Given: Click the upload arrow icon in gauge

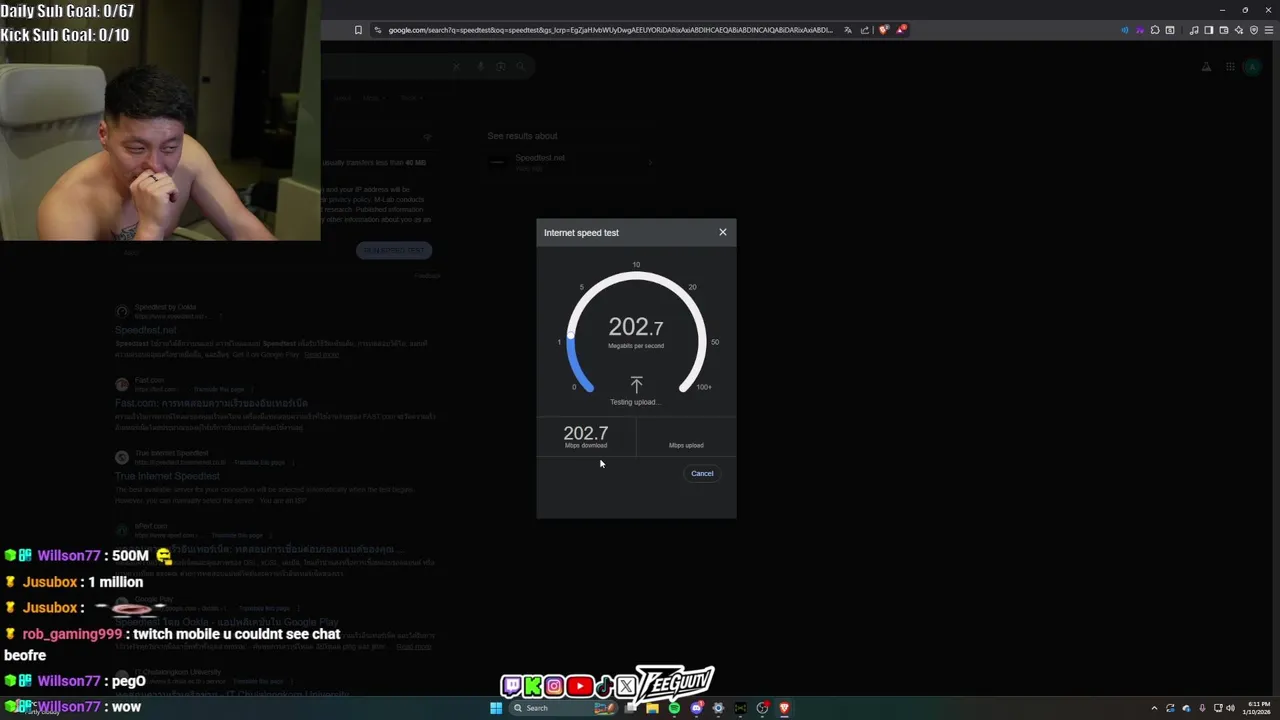Looking at the screenshot, I should (x=636, y=385).
